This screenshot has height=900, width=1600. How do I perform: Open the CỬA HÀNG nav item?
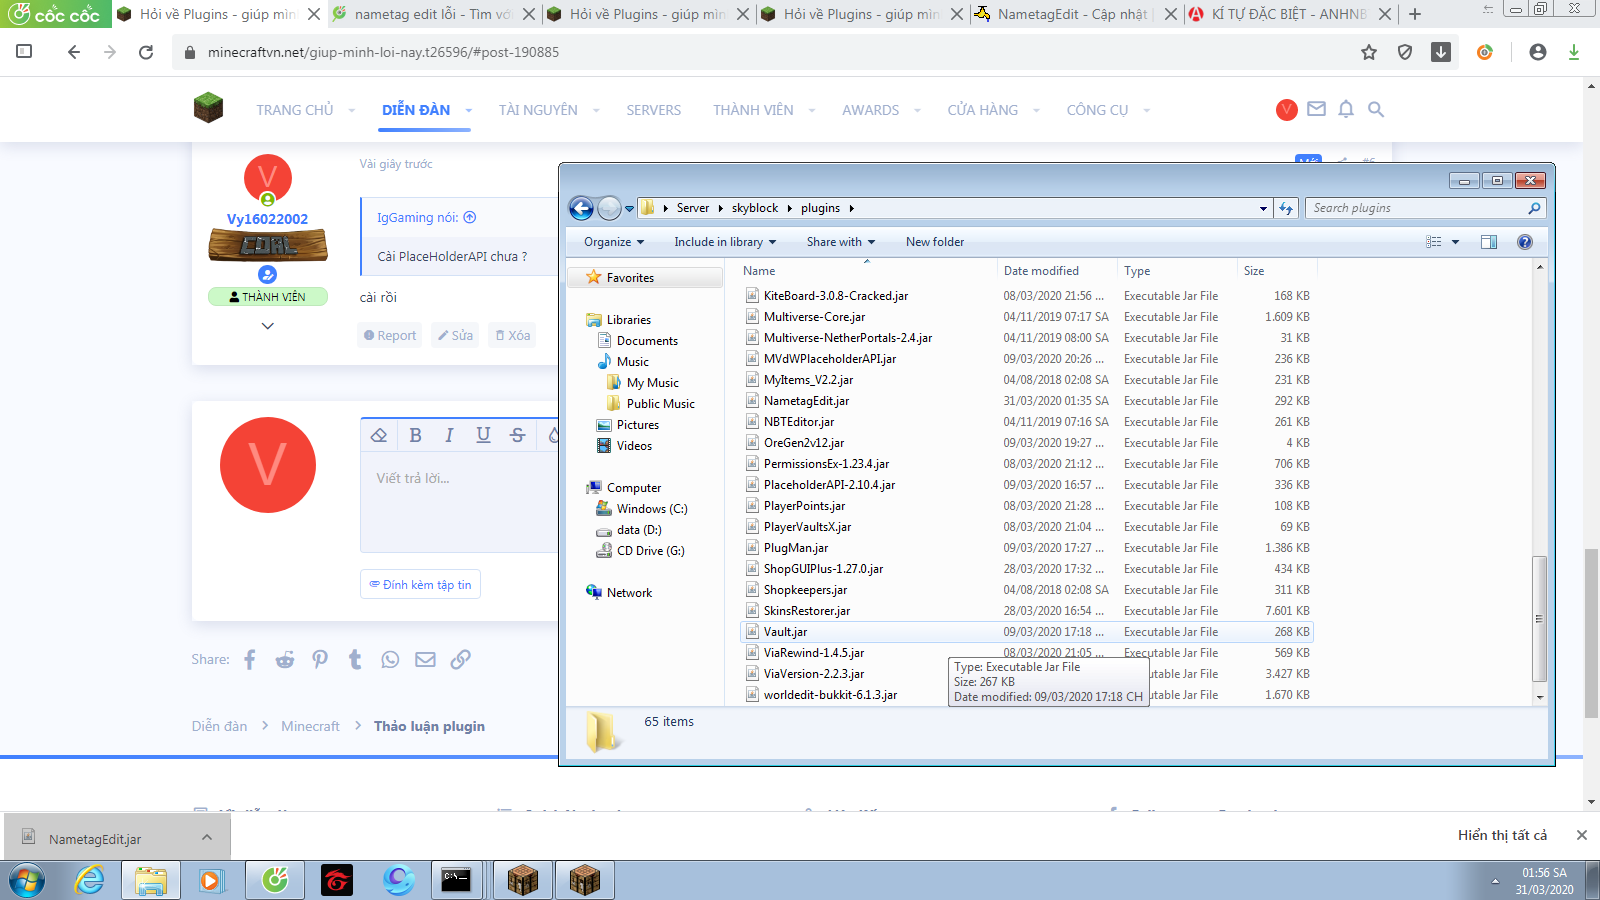(x=983, y=110)
